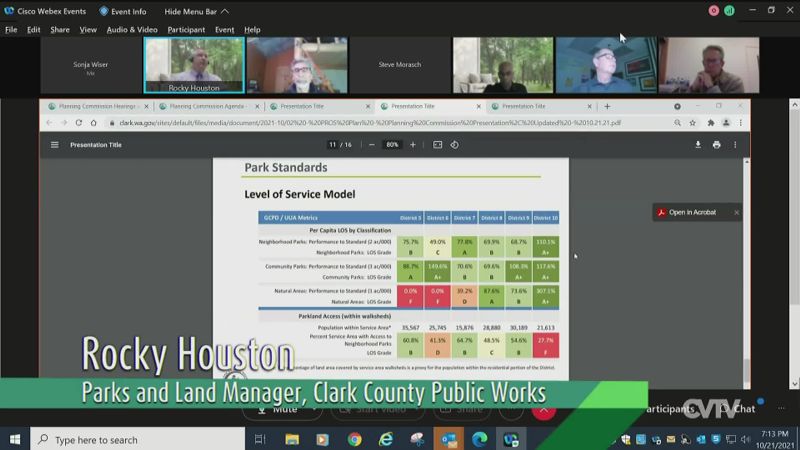Collapse menu with Hide Menu Bar
Image resolution: width=800 pixels, height=450 pixels.
(190, 11)
